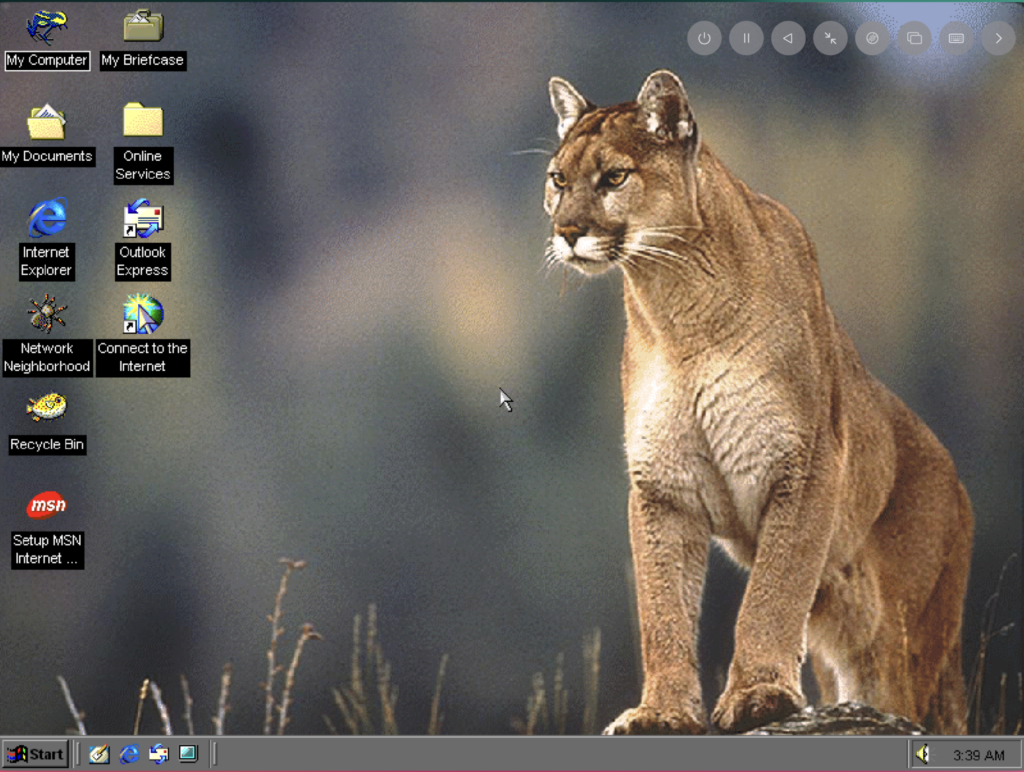
Task: Click the 3:39 AM taskbar clock
Action: 978,756
